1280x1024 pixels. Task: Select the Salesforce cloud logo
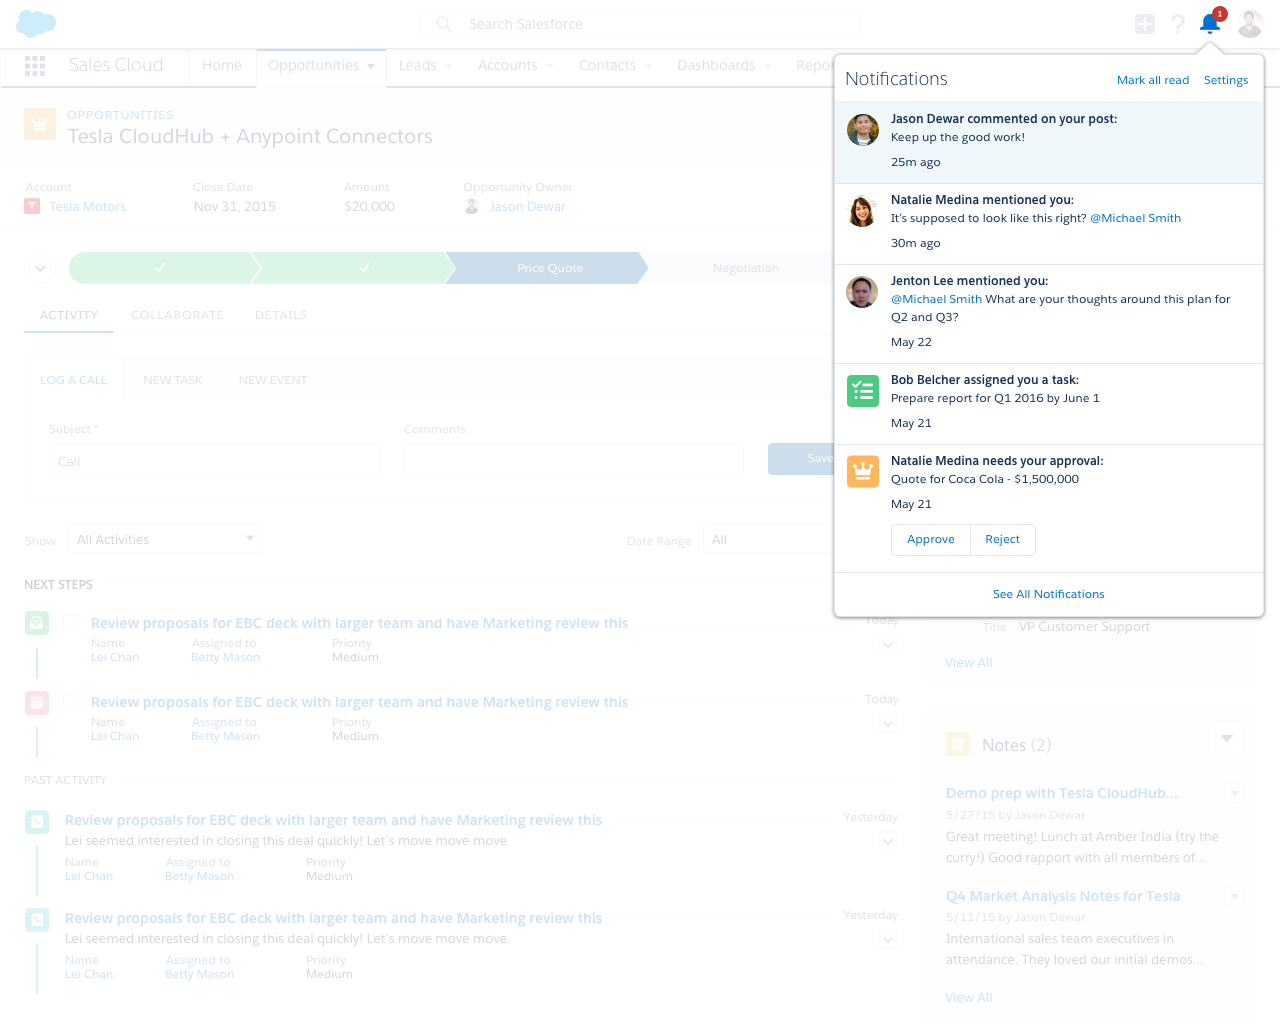click(35, 22)
